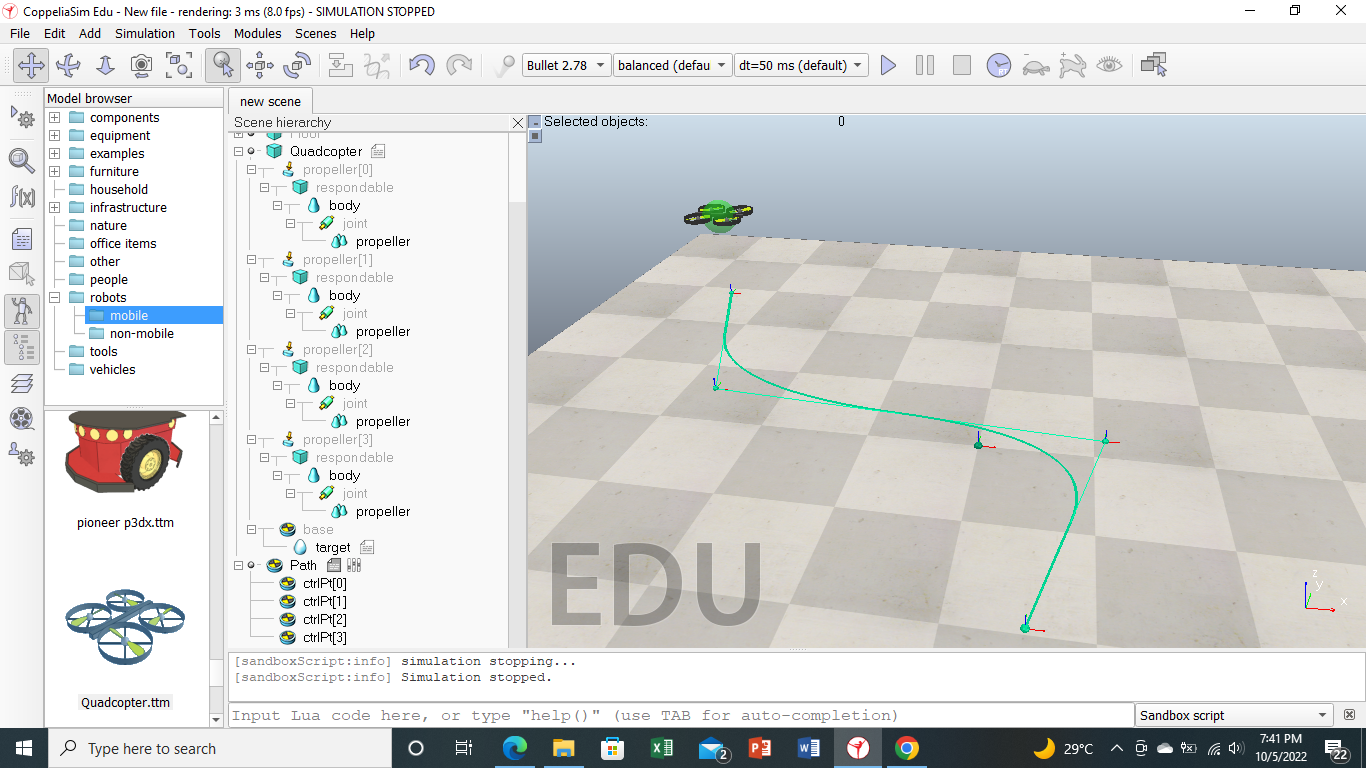Image resolution: width=1366 pixels, height=768 pixels.
Task: Toggle real-time simulation mode clock icon
Action: tap(997, 66)
